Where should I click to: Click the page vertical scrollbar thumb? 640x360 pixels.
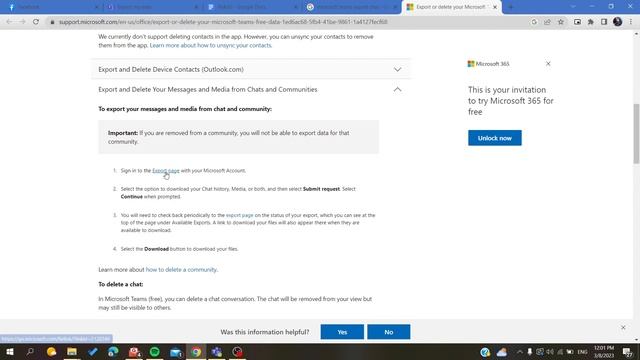pos(636,133)
